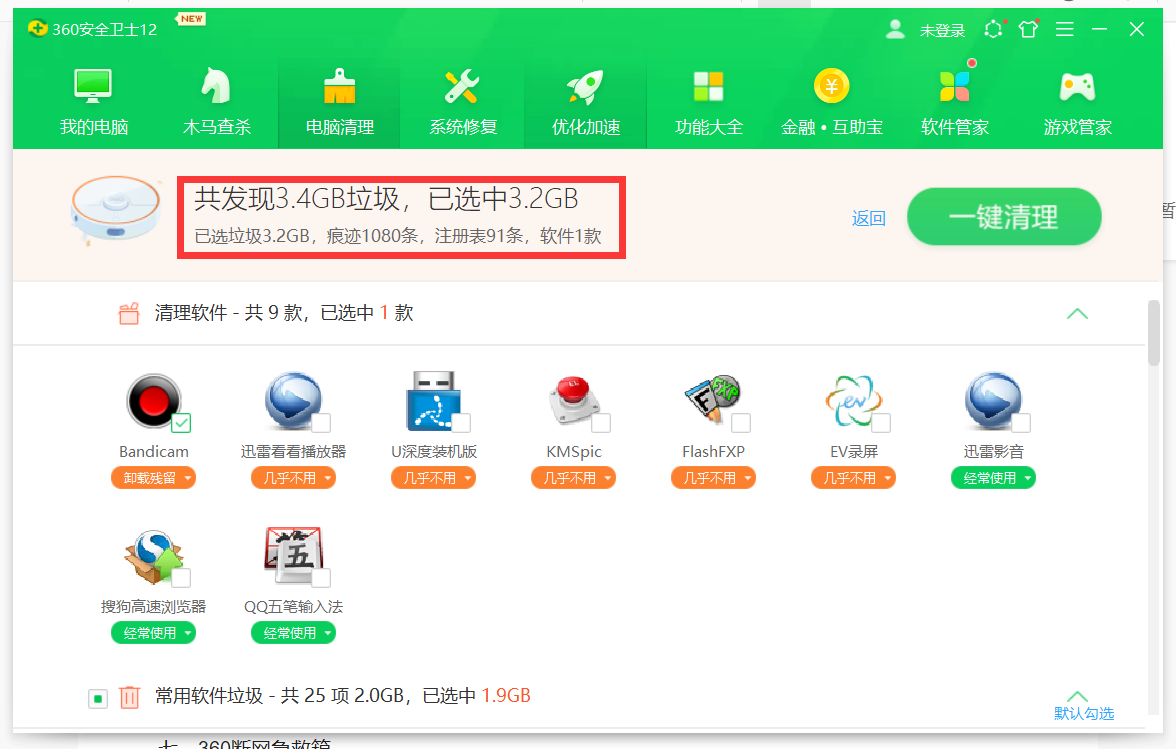This screenshot has height=749, width=1176.
Task: Collapse the 清理软件 section chevron
Action: point(1077,313)
